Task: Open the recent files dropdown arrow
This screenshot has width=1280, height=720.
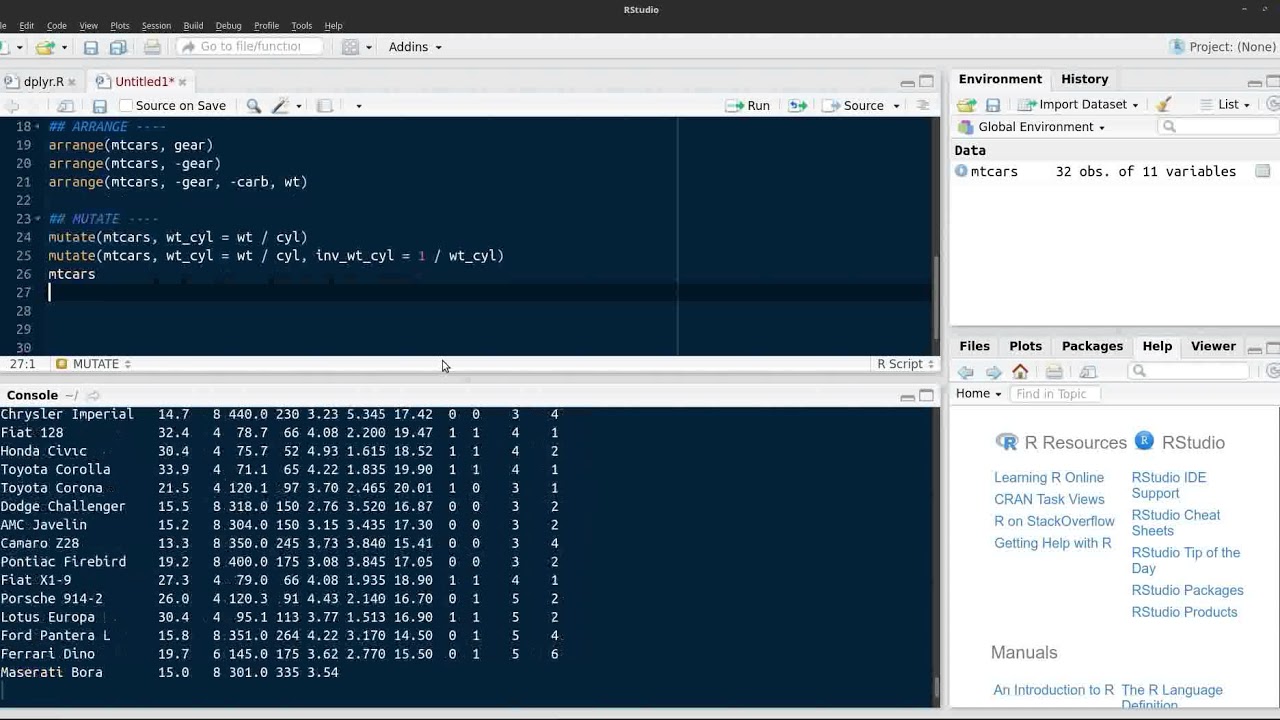Action: point(64,47)
